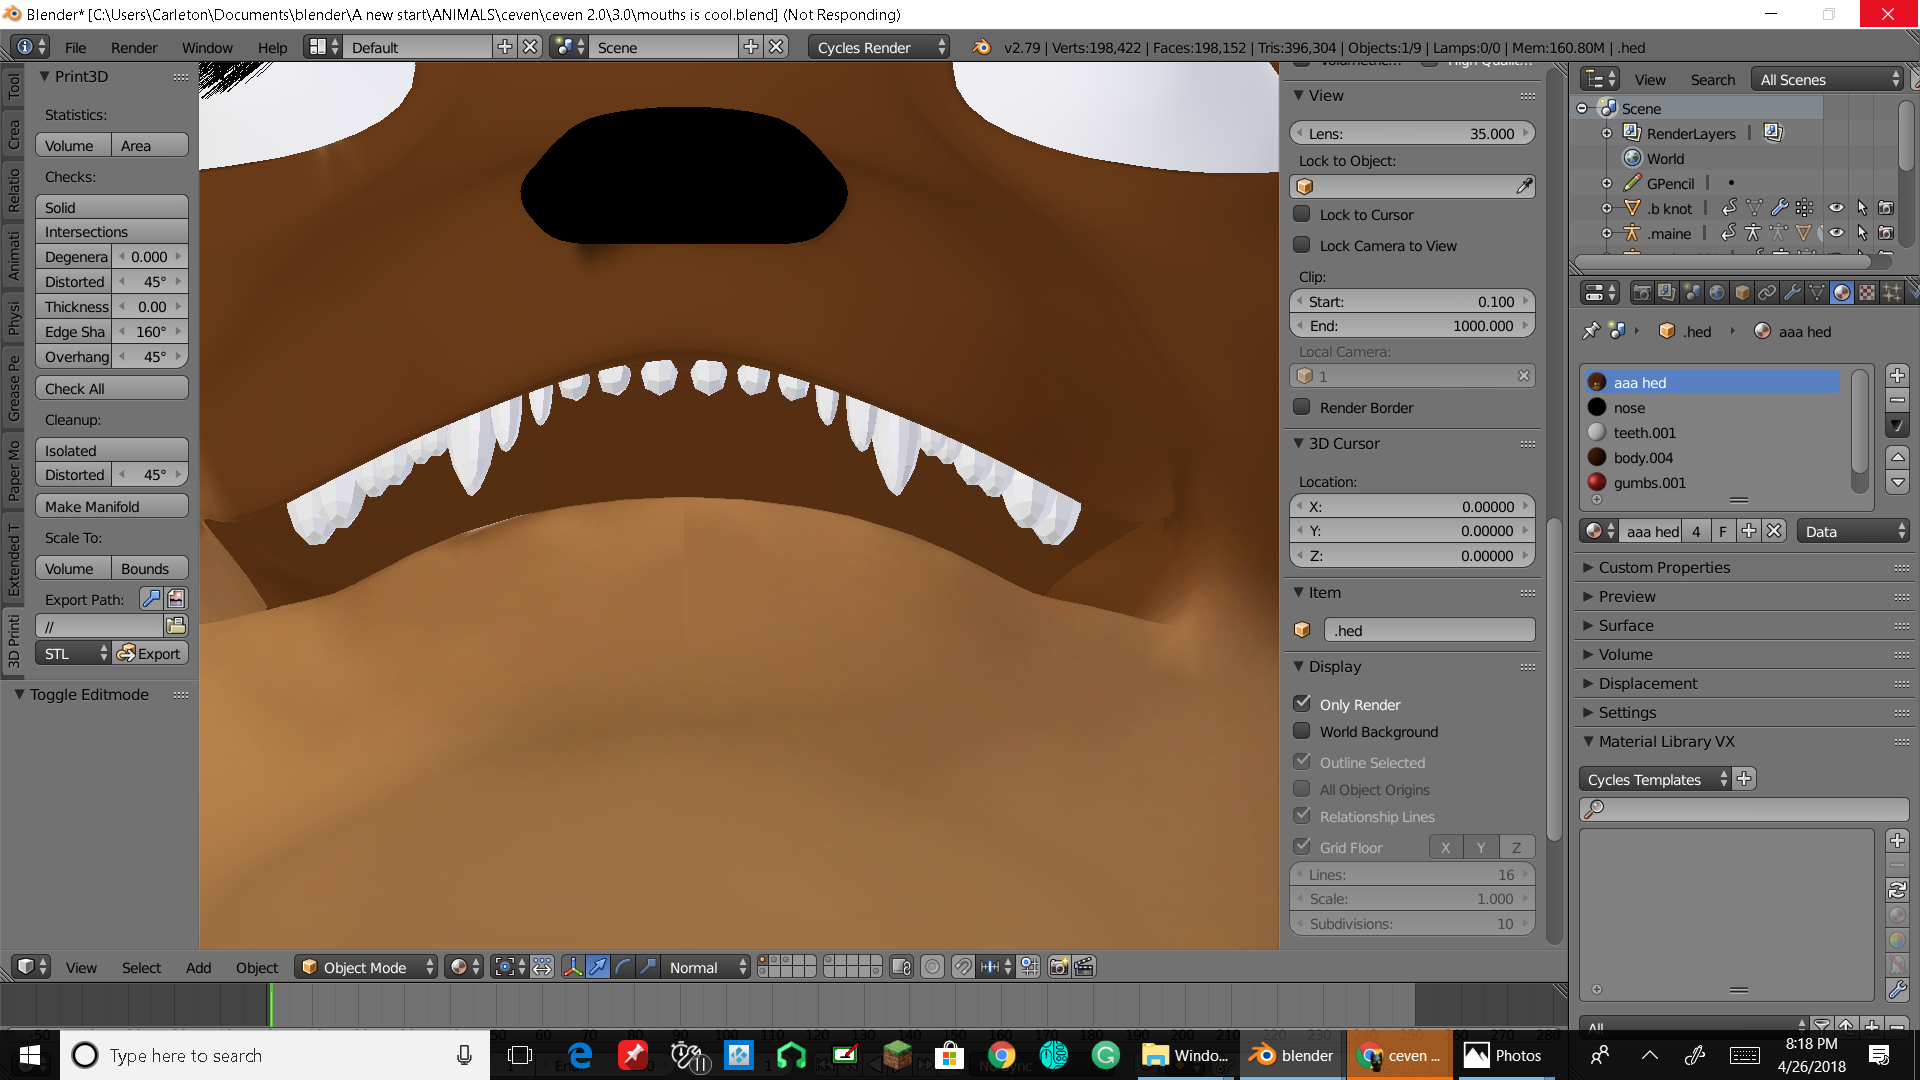The width and height of the screenshot is (1920, 1080).
Task: Open the Texture properties checker tab
Action: click(x=1867, y=292)
